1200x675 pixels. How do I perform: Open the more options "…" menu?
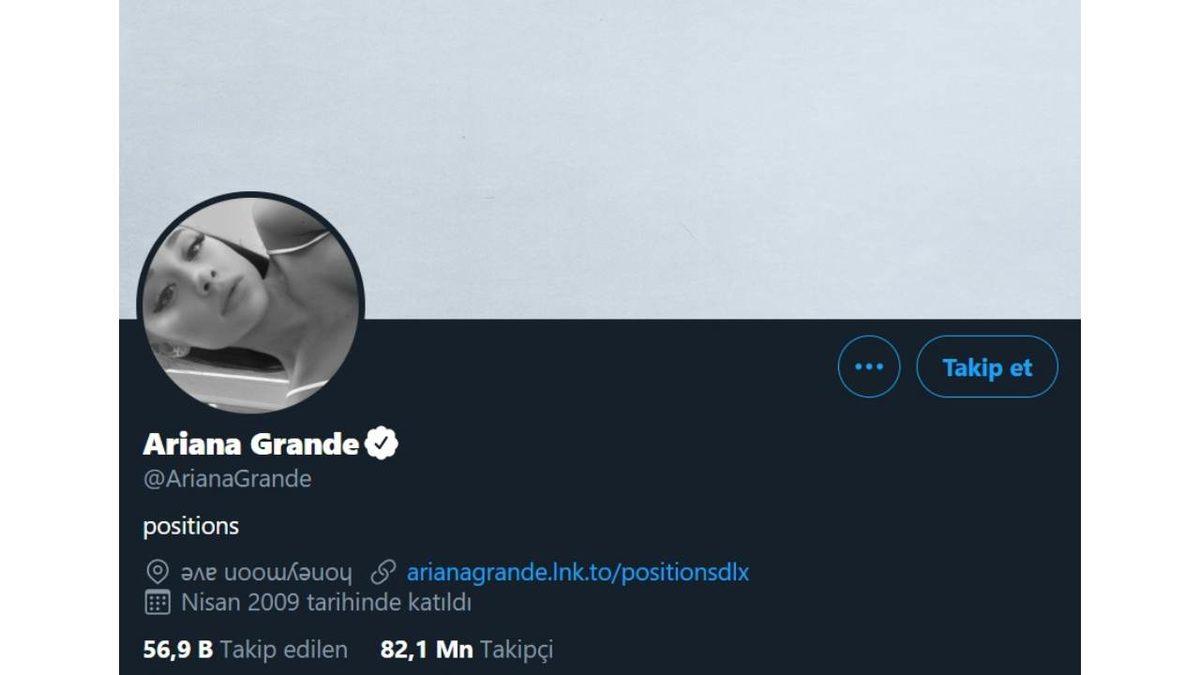pos(868,367)
